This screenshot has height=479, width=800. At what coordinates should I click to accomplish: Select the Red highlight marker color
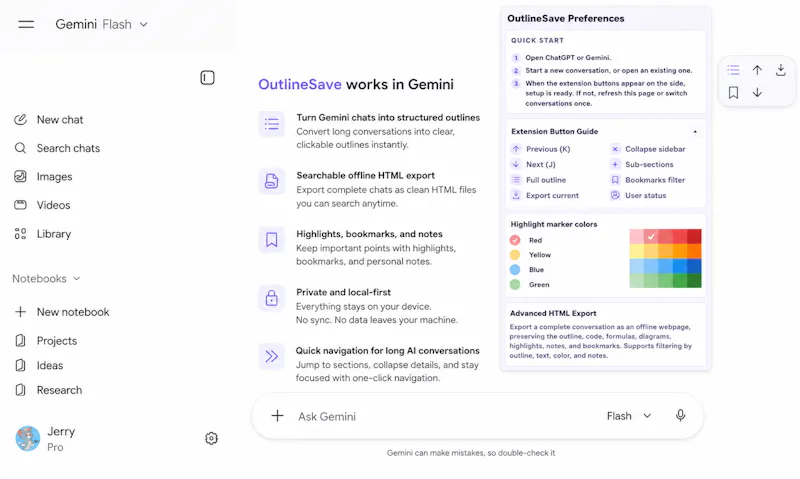(515, 240)
